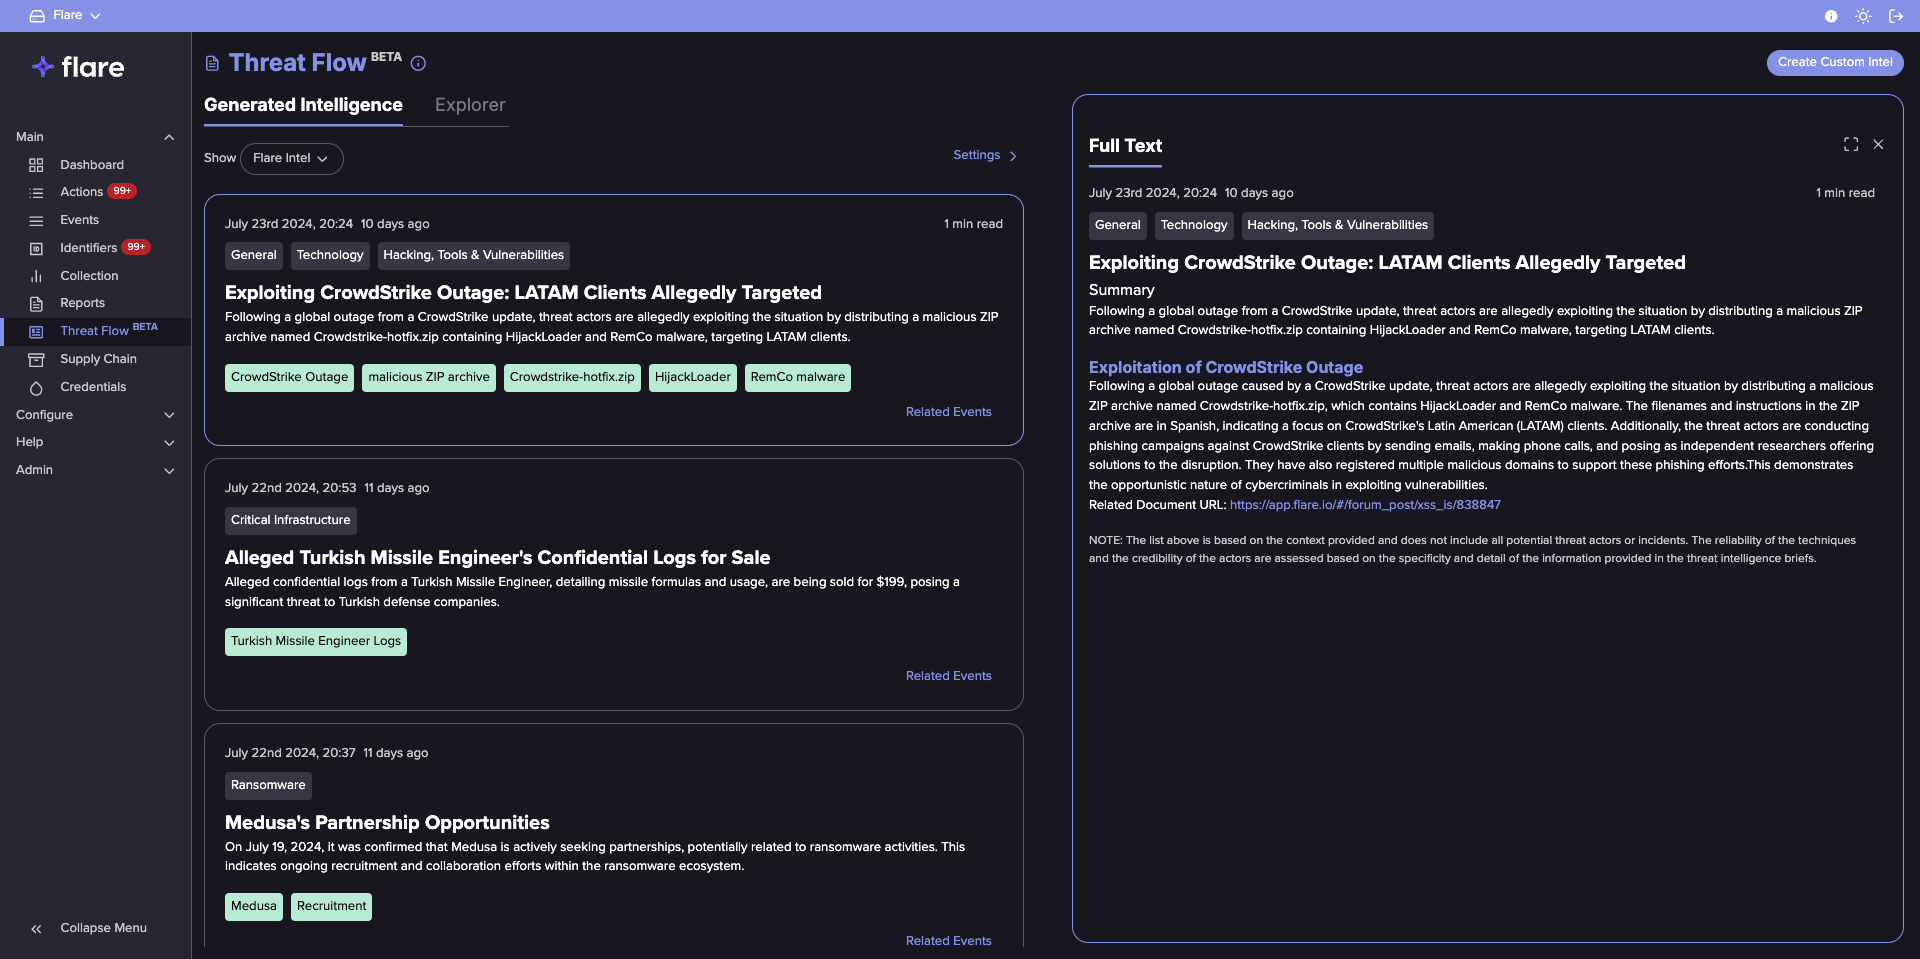Open the related document URL link
The height and width of the screenshot is (959, 1920).
(x=1364, y=505)
